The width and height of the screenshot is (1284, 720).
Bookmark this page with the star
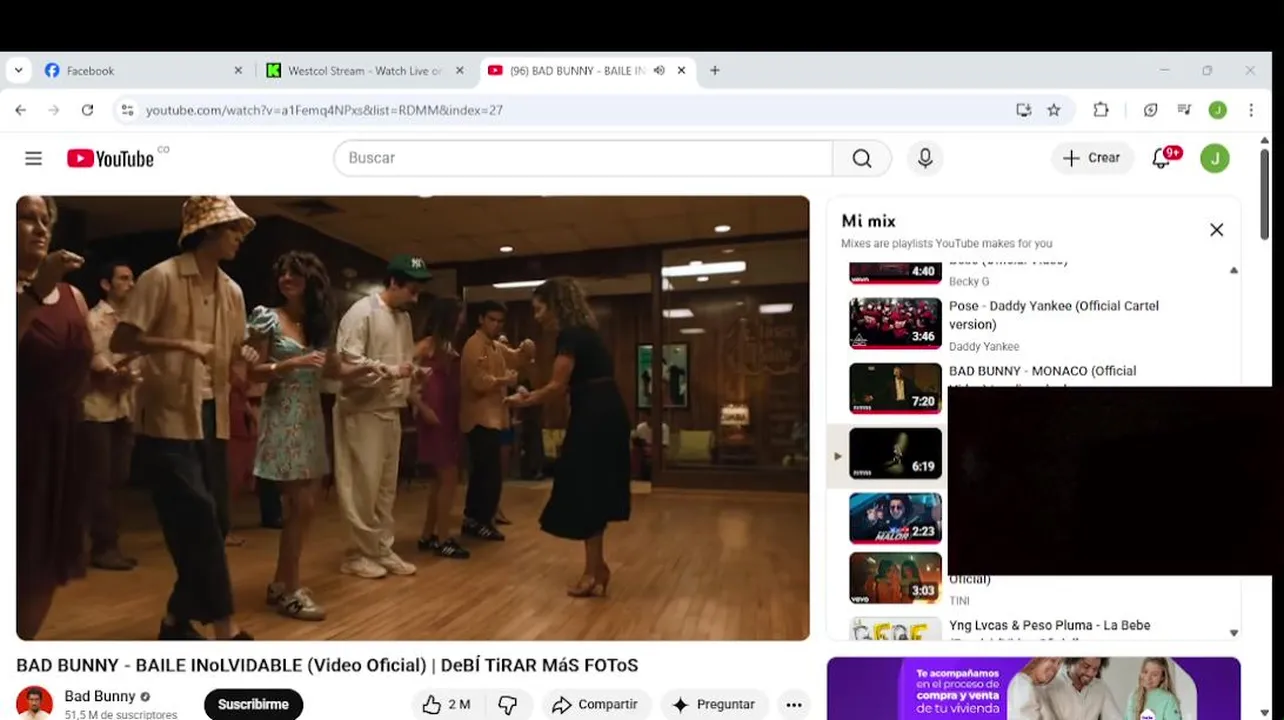tap(1054, 110)
